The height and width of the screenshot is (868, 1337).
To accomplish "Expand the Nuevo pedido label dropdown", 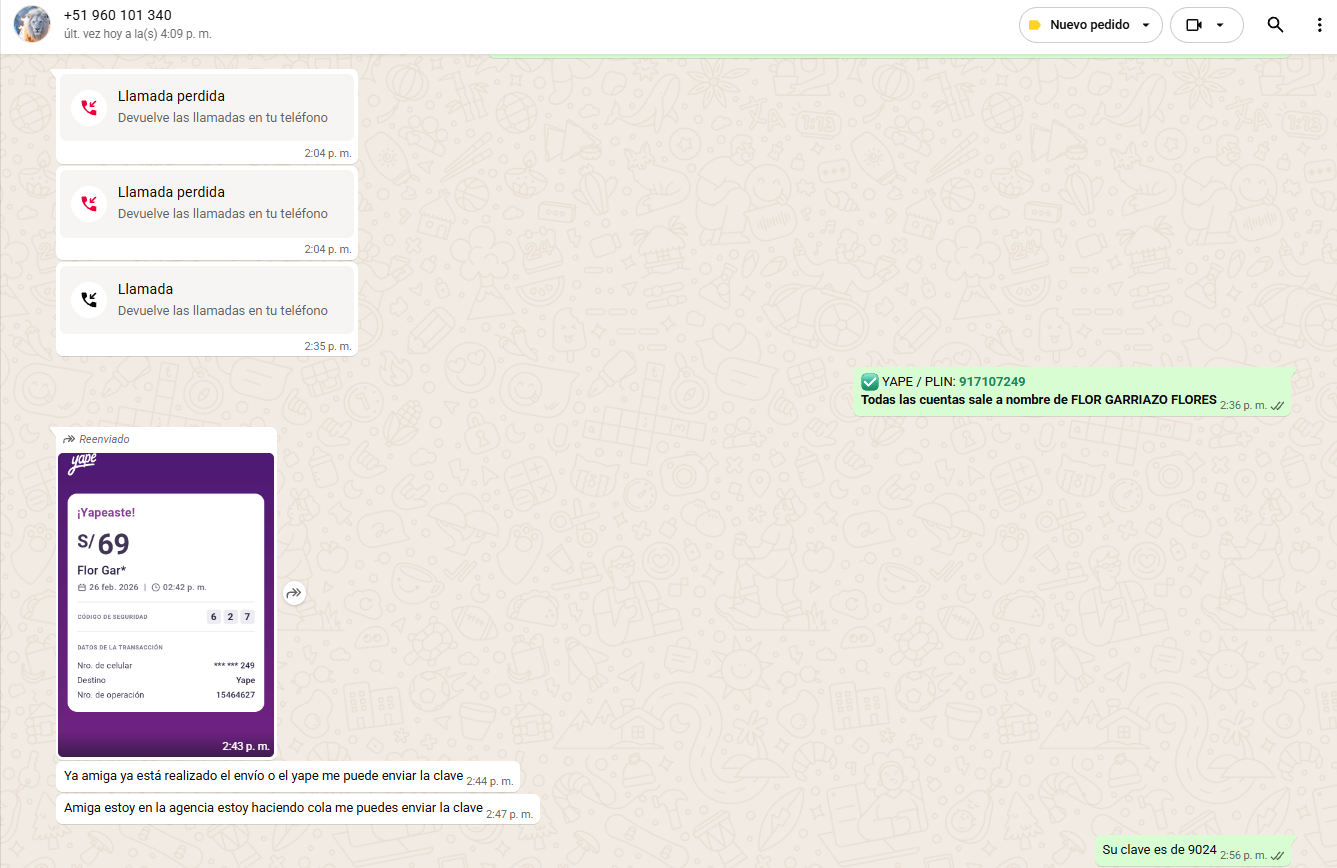I will pos(1145,25).
